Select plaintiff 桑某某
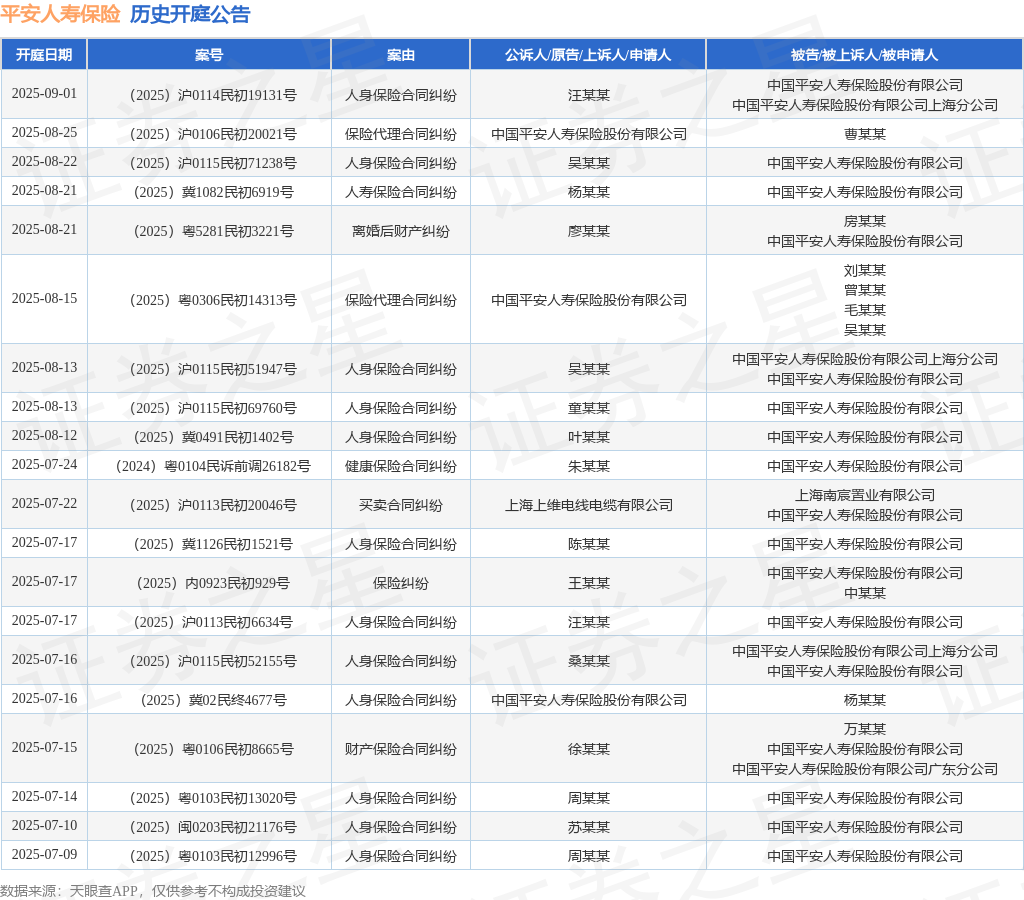The height and width of the screenshot is (900, 1024). pos(588,662)
